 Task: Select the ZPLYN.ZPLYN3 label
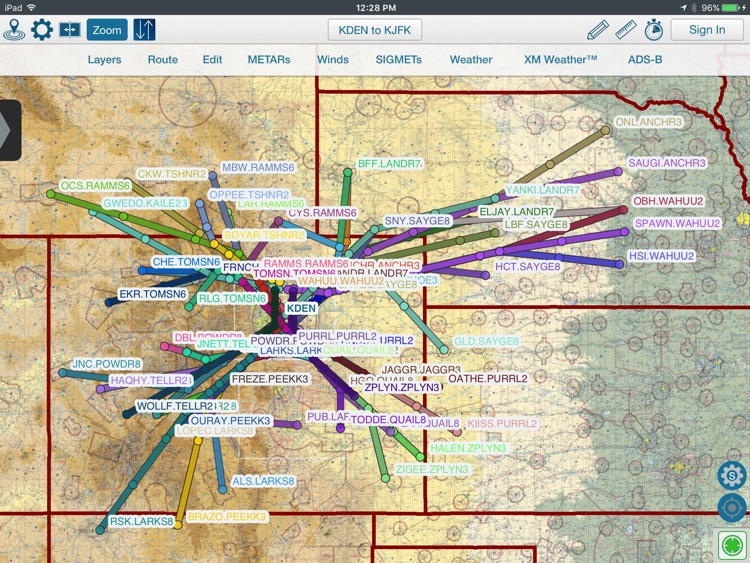(x=402, y=387)
